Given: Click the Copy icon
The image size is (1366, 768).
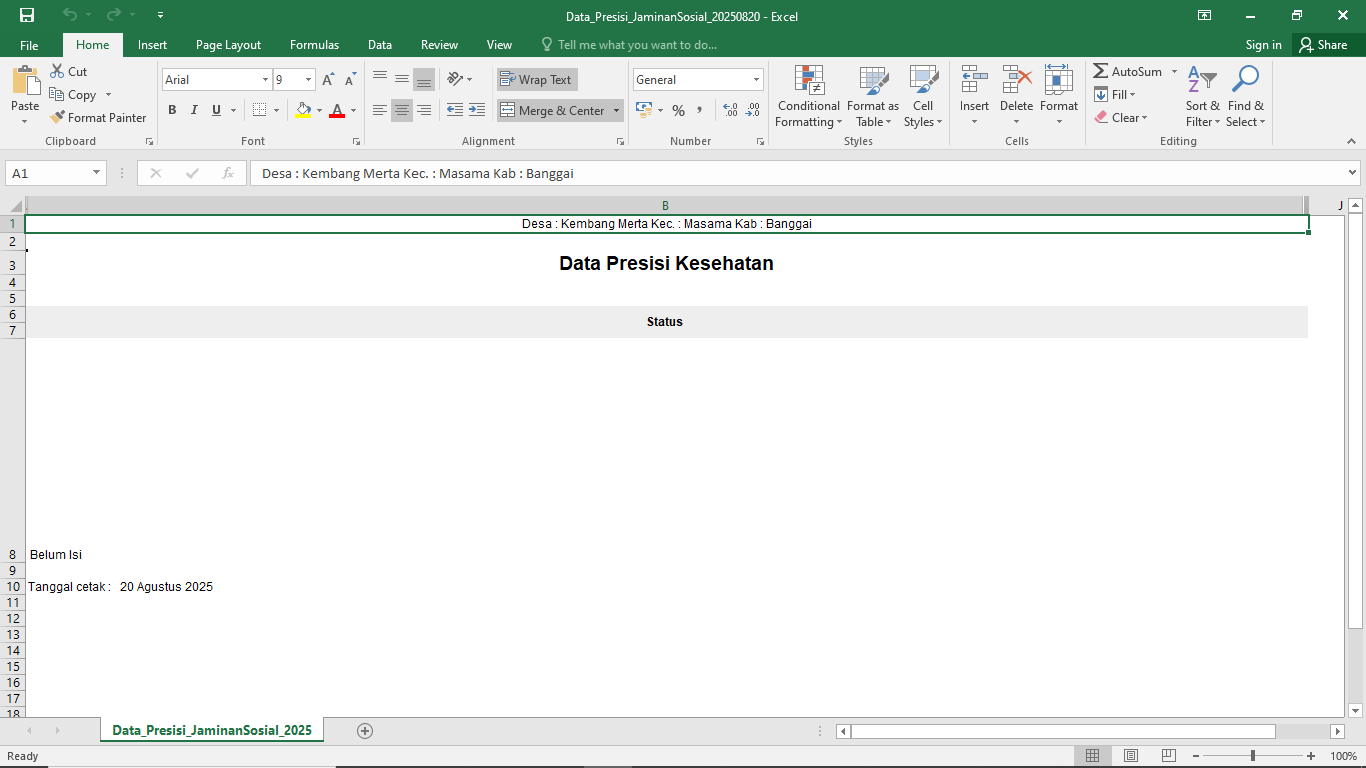Looking at the screenshot, I should coord(58,95).
